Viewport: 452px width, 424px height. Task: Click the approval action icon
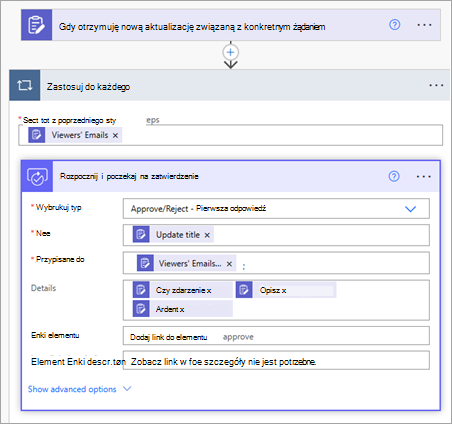pyautogui.click(x=37, y=176)
